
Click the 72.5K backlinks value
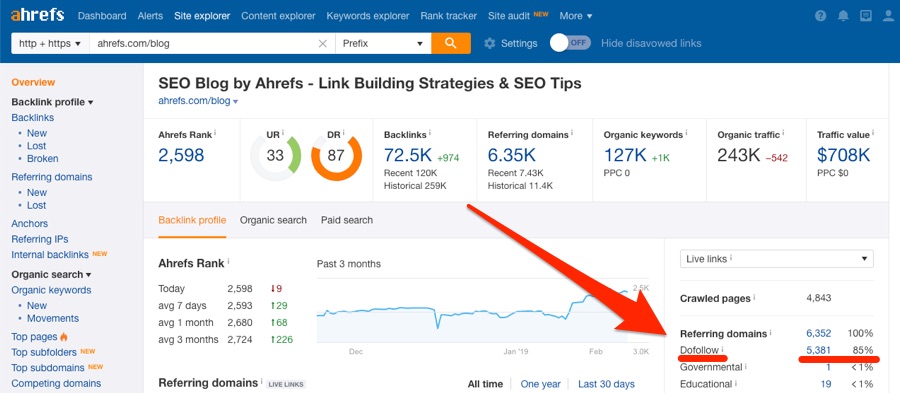[408, 155]
